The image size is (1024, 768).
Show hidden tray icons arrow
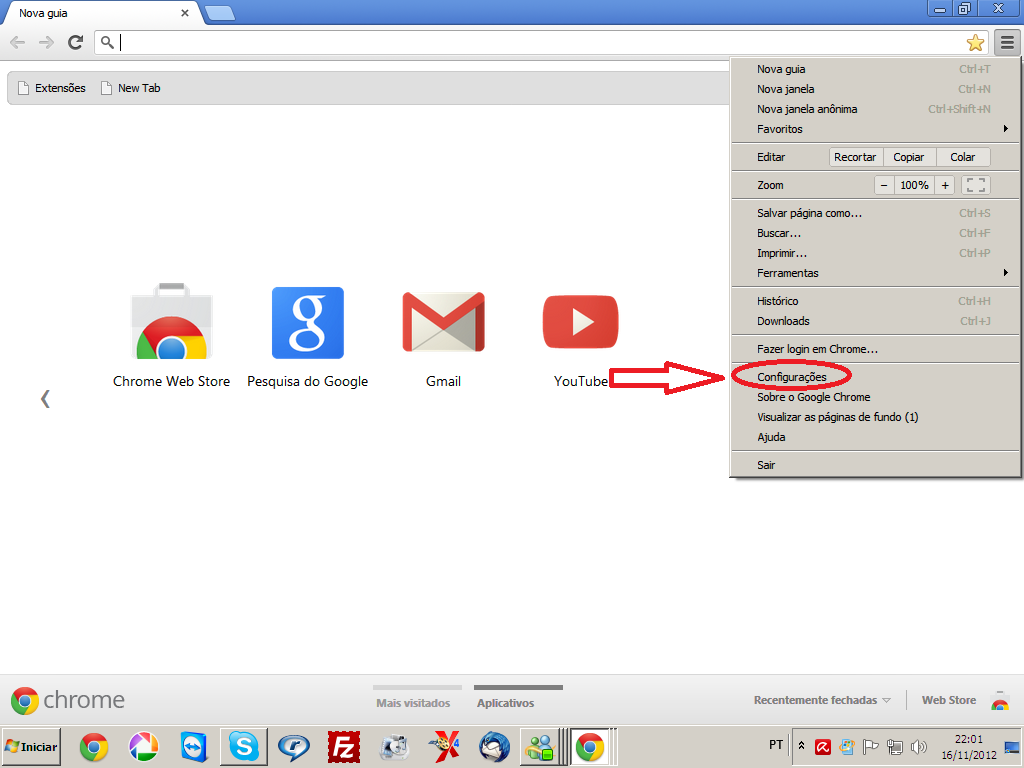pos(802,745)
